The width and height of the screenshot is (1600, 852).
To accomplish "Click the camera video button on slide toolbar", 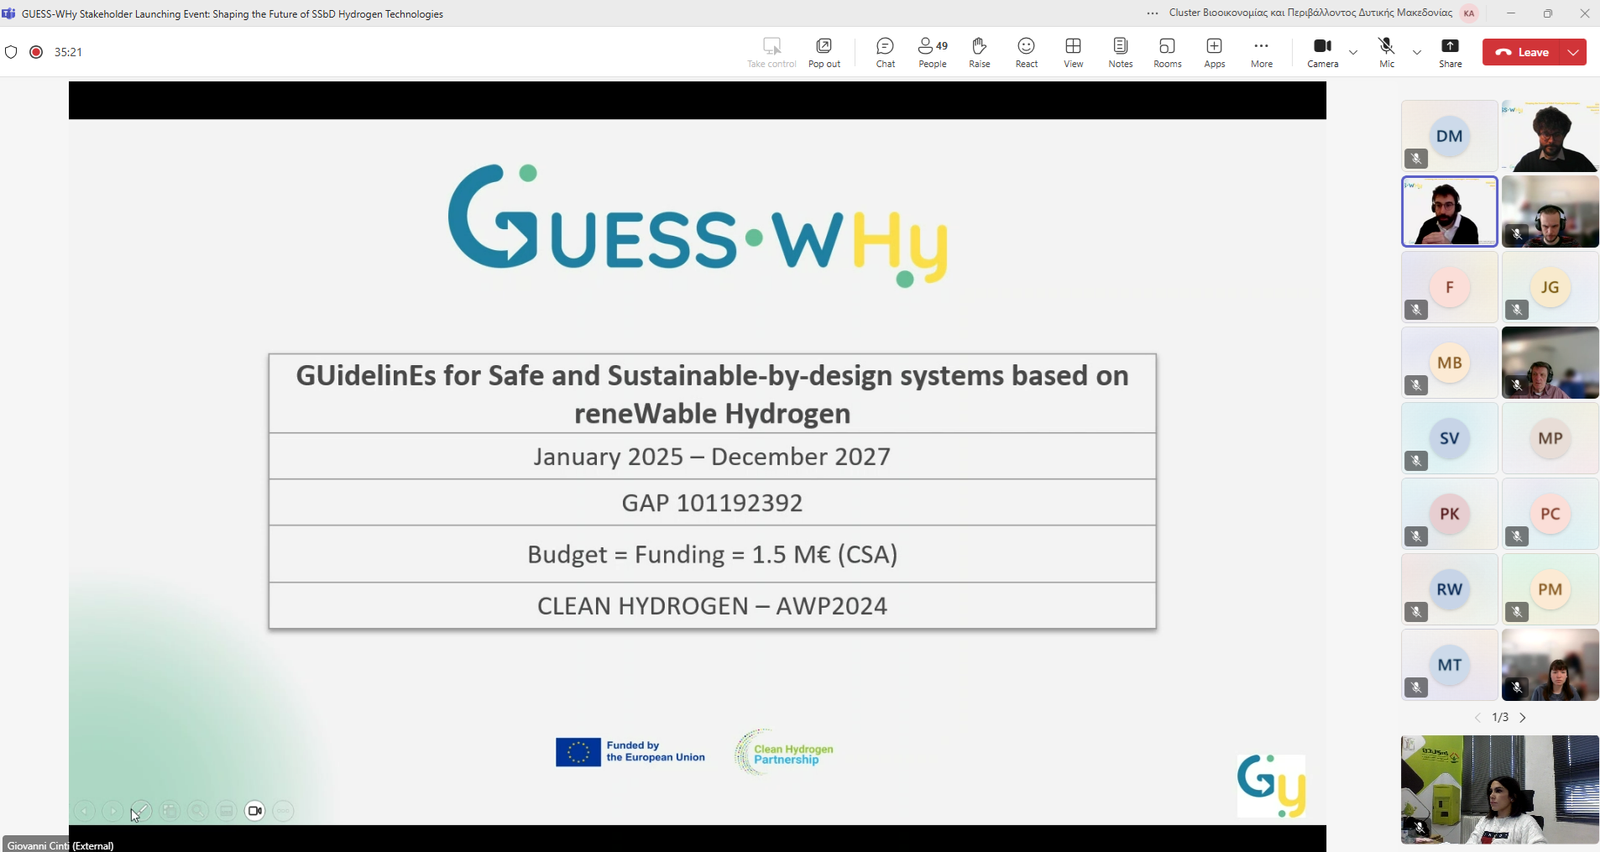I will (x=255, y=811).
